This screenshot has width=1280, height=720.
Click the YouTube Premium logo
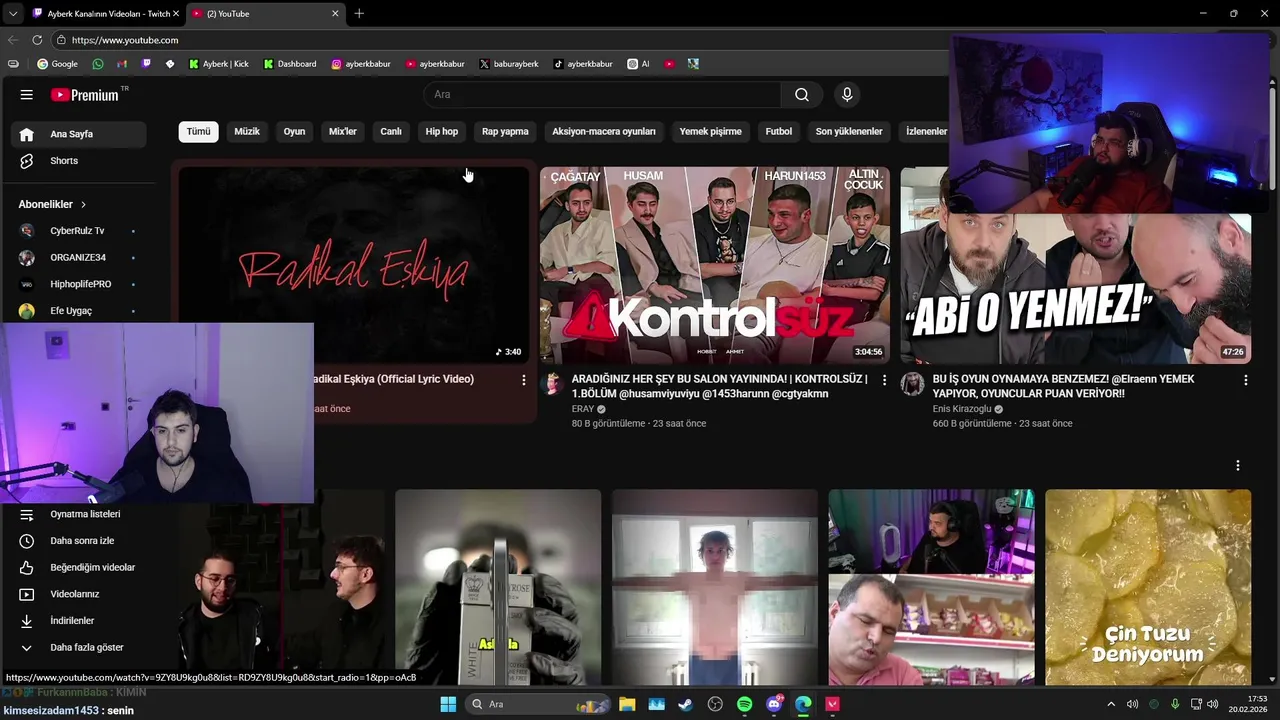(85, 95)
